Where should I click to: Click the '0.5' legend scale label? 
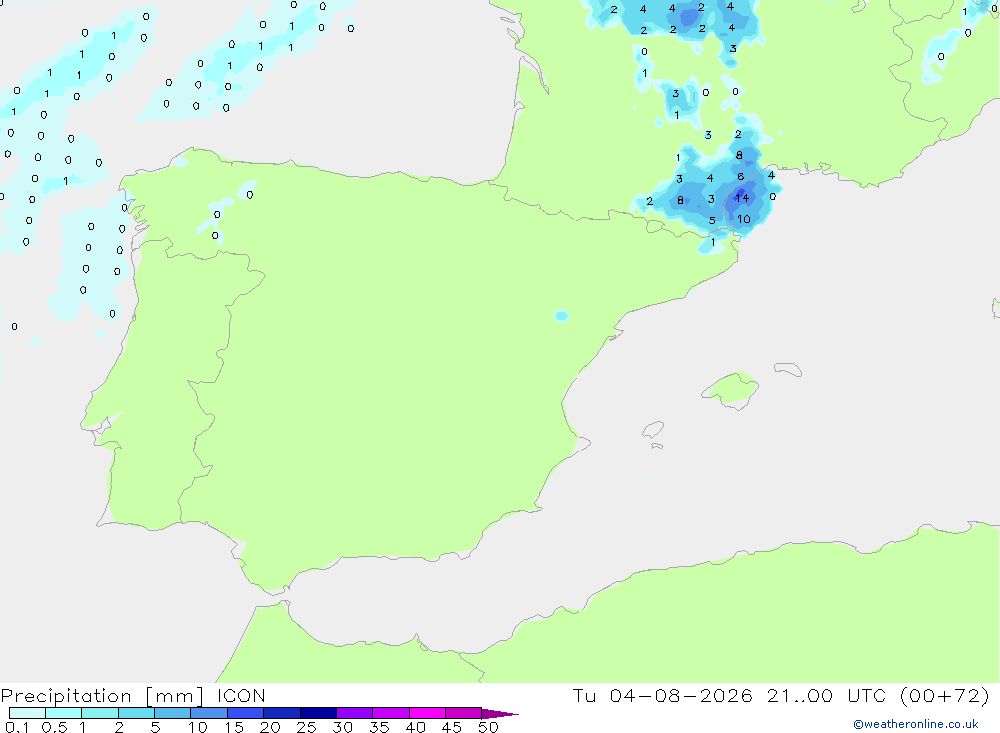[x=55, y=727]
